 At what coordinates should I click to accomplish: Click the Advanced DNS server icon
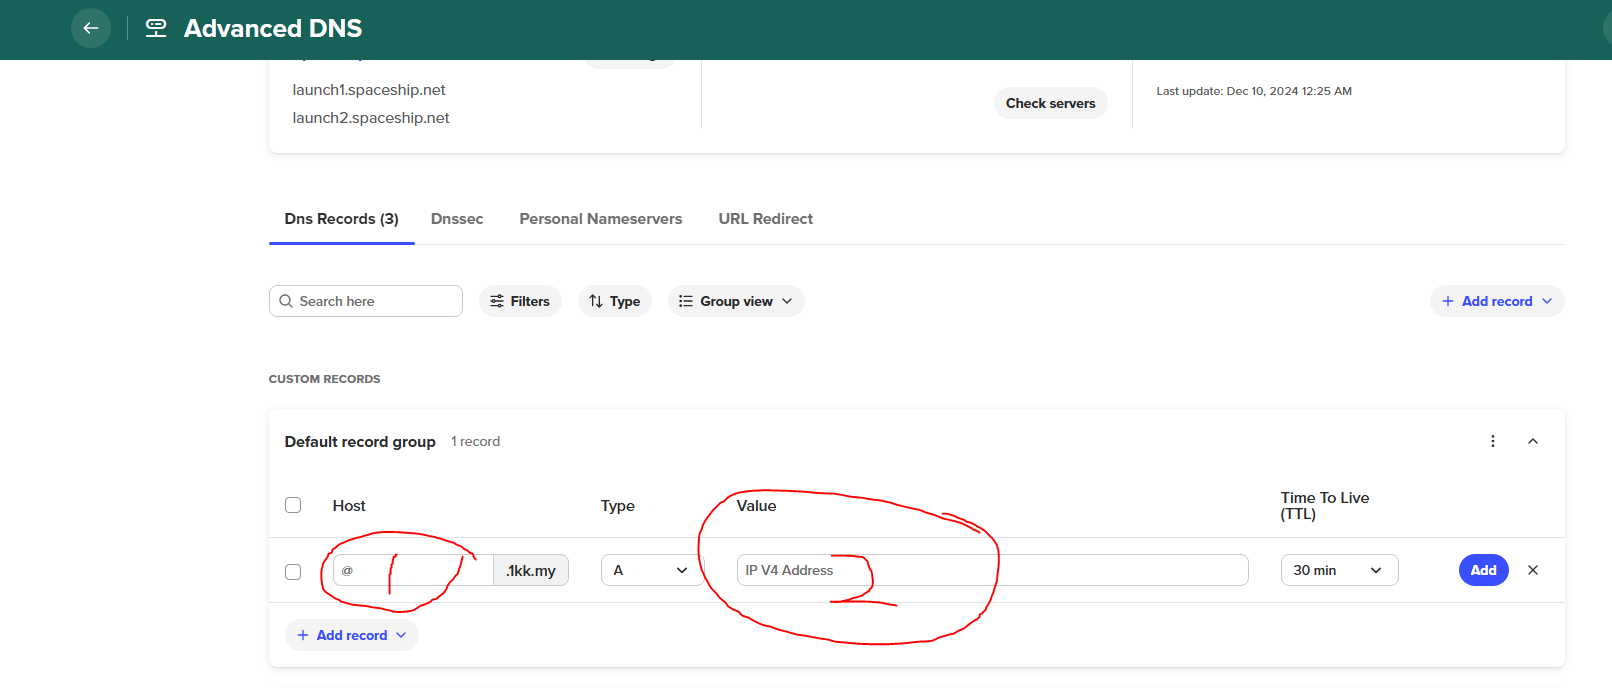pos(156,28)
